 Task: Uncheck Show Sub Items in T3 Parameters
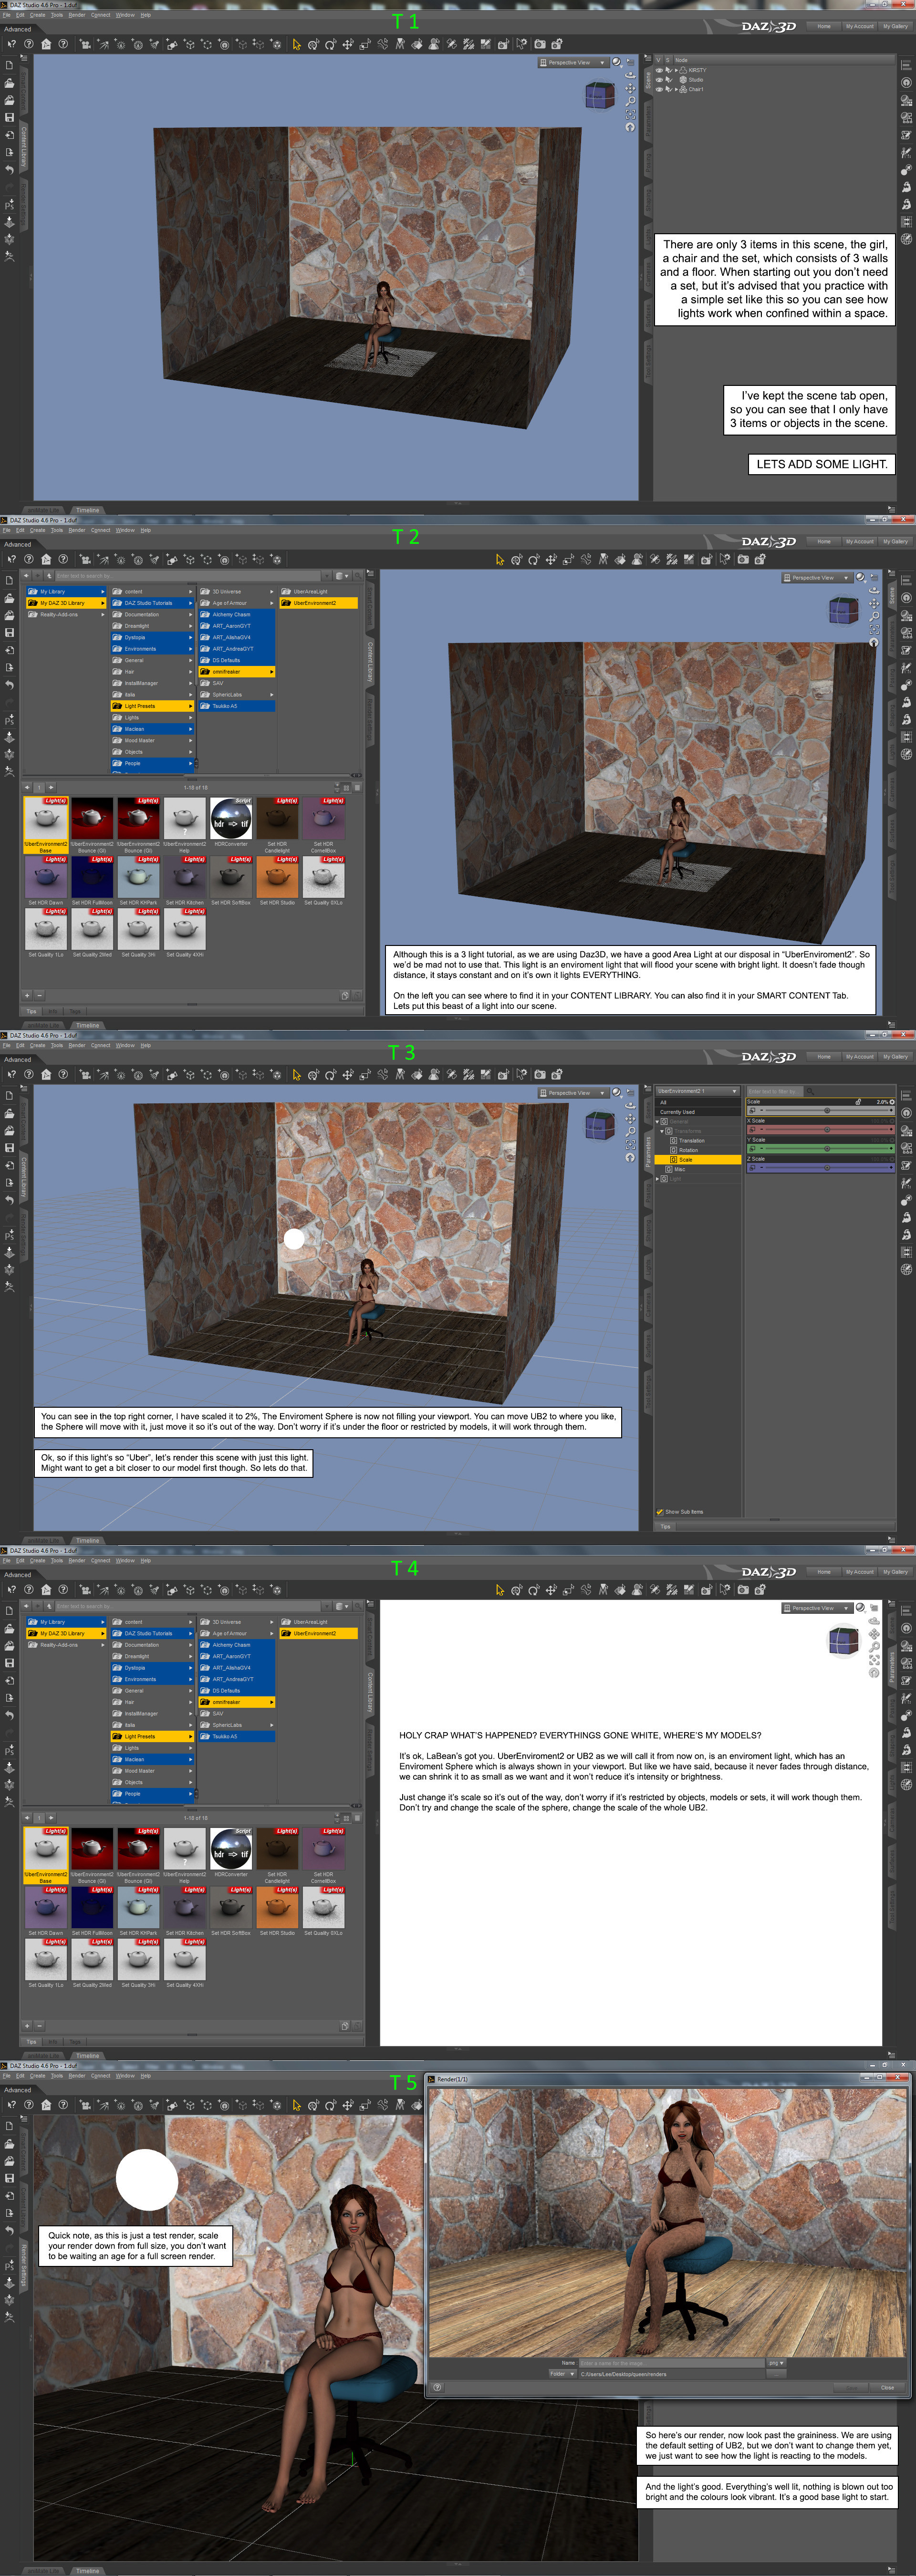(660, 1512)
